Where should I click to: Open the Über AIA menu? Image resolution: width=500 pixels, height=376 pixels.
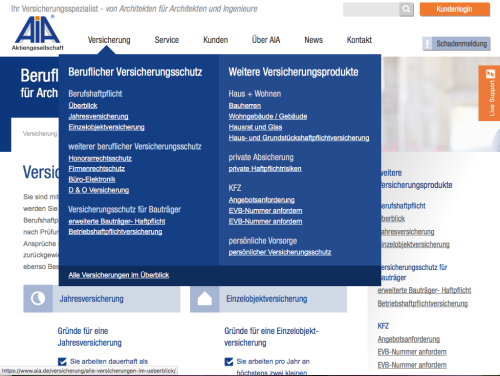point(266,40)
